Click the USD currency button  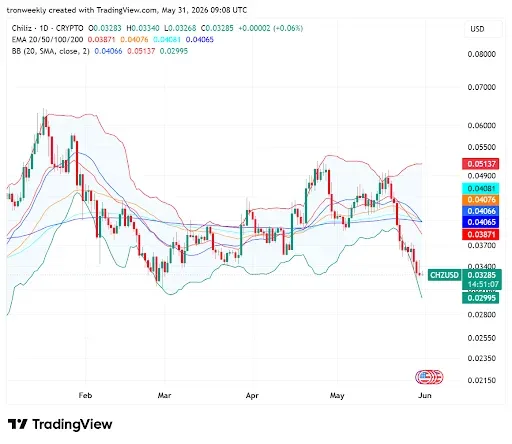(x=483, y=29)
